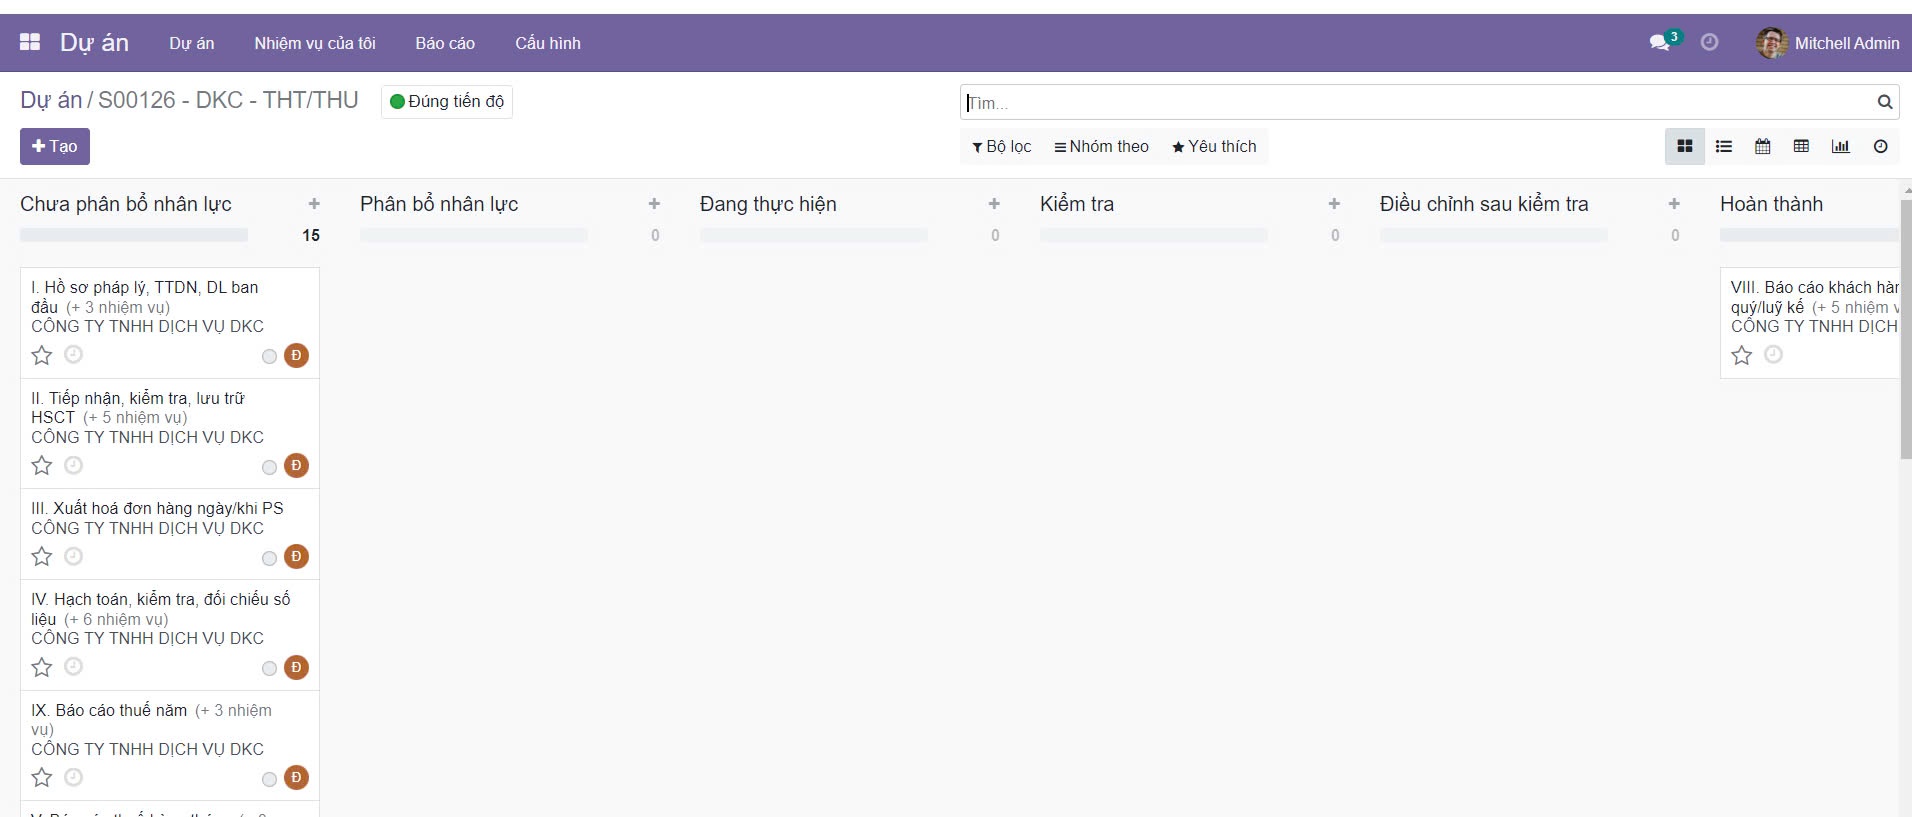Screen dimensions: 1912x817
Task: Open the activities clock icon in navbar
Action: coord(1709,42)
